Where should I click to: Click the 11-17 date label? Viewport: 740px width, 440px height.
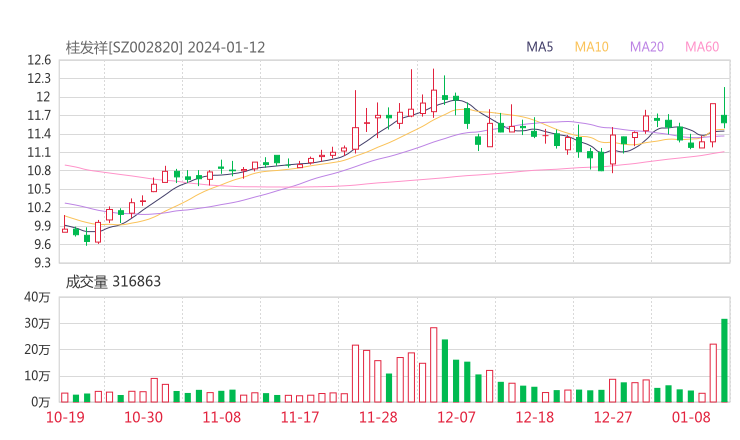[300, 417]
